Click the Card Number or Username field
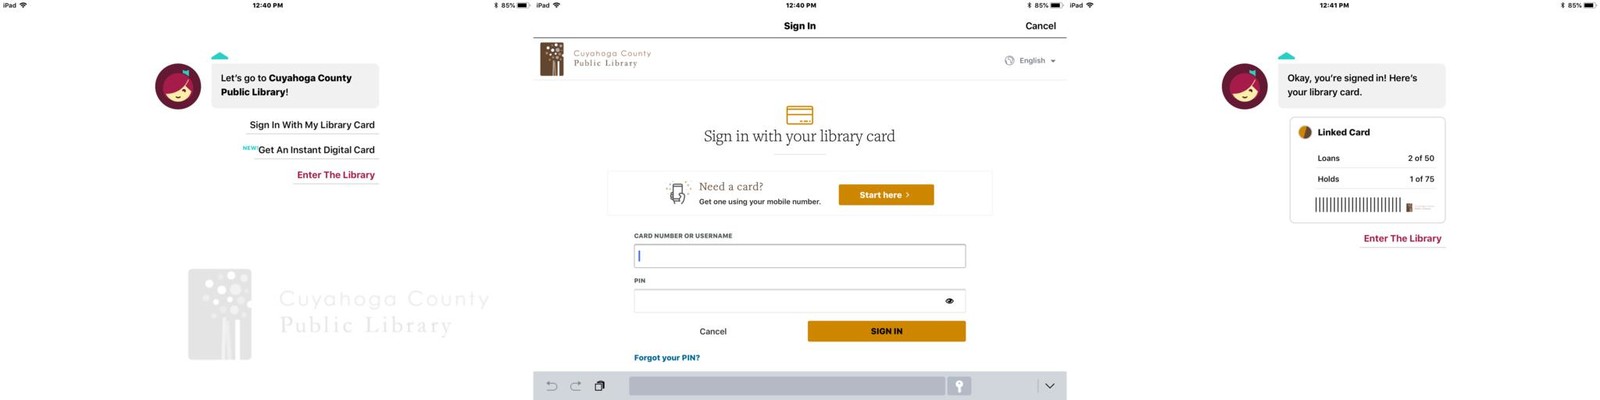The image size is (1600, 400). (800, 256)
